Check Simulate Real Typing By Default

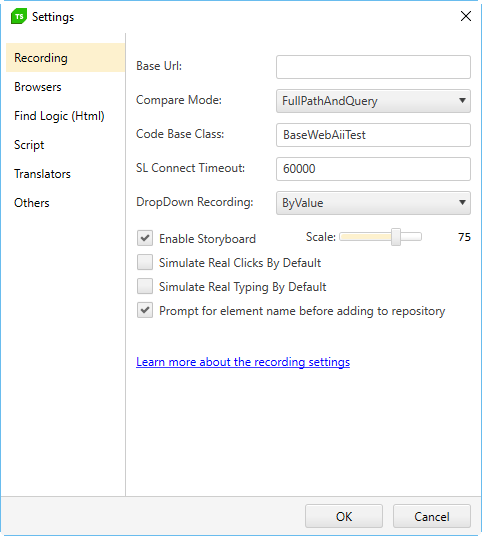click(x=145, y=286)
